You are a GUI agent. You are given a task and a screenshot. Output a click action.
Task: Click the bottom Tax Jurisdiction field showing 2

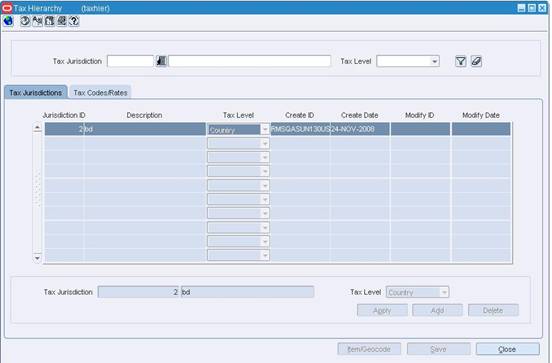click(x=138, y=292)
